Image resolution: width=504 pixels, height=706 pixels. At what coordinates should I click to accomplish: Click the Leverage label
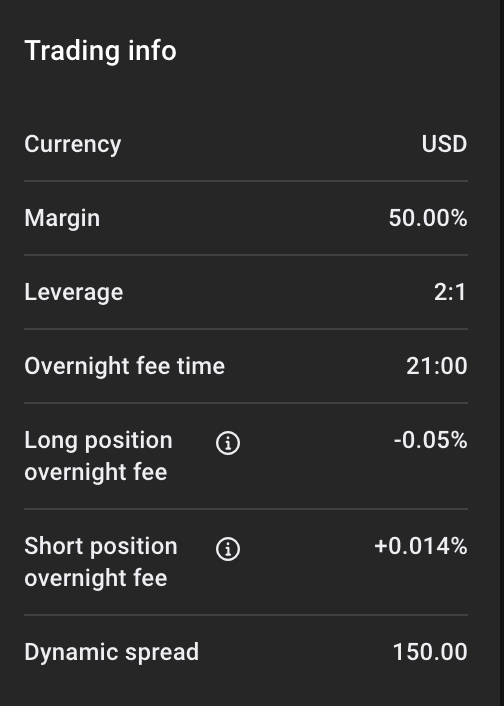(x=74, y=293)
